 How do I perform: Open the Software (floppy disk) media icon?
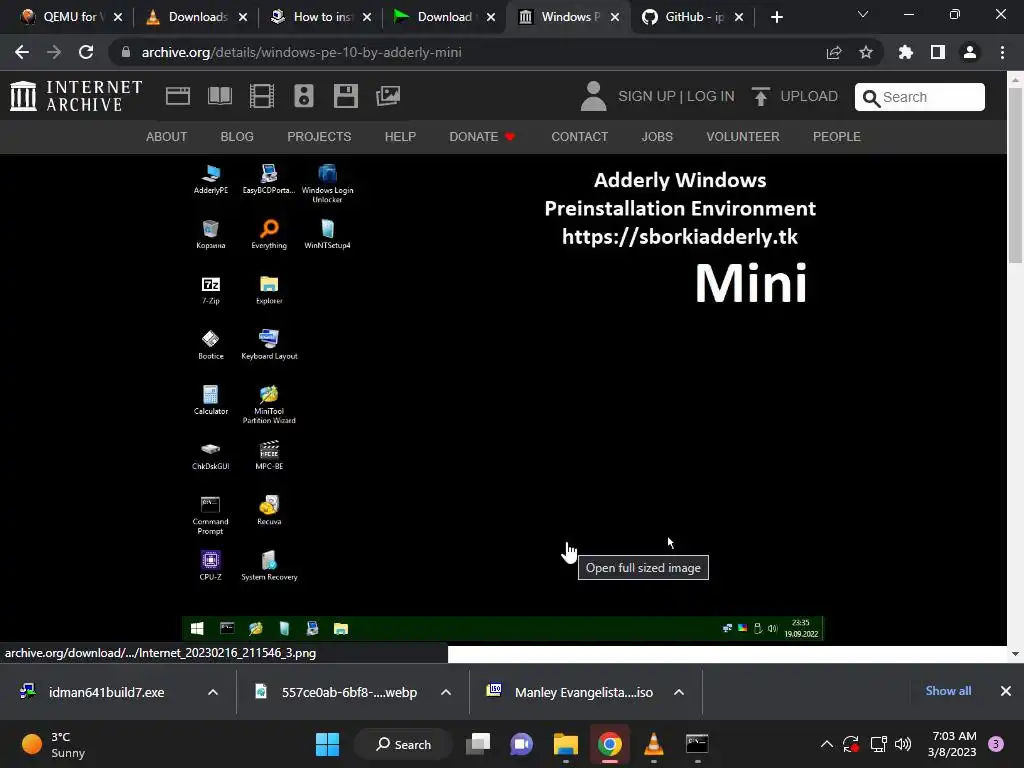tap(345, 96)
